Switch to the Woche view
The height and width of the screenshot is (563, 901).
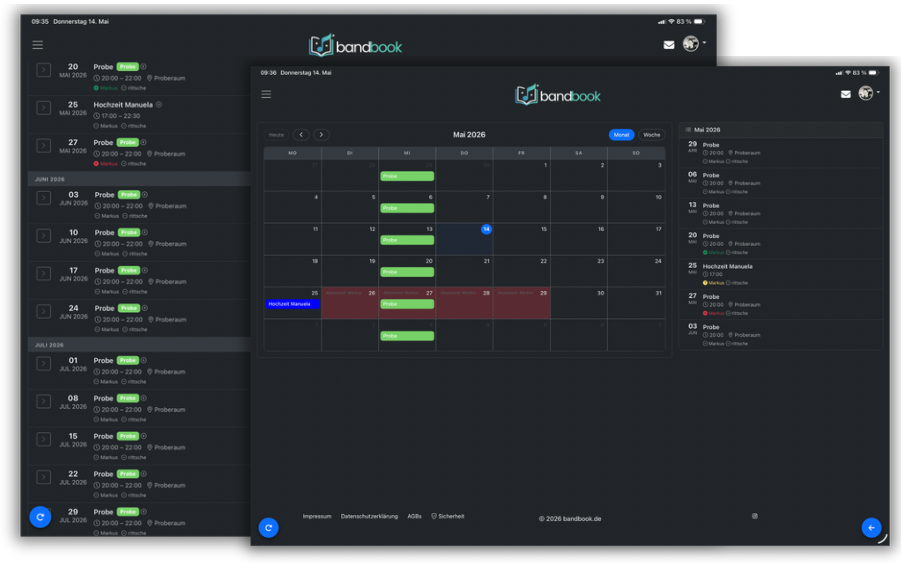[652, 135]
